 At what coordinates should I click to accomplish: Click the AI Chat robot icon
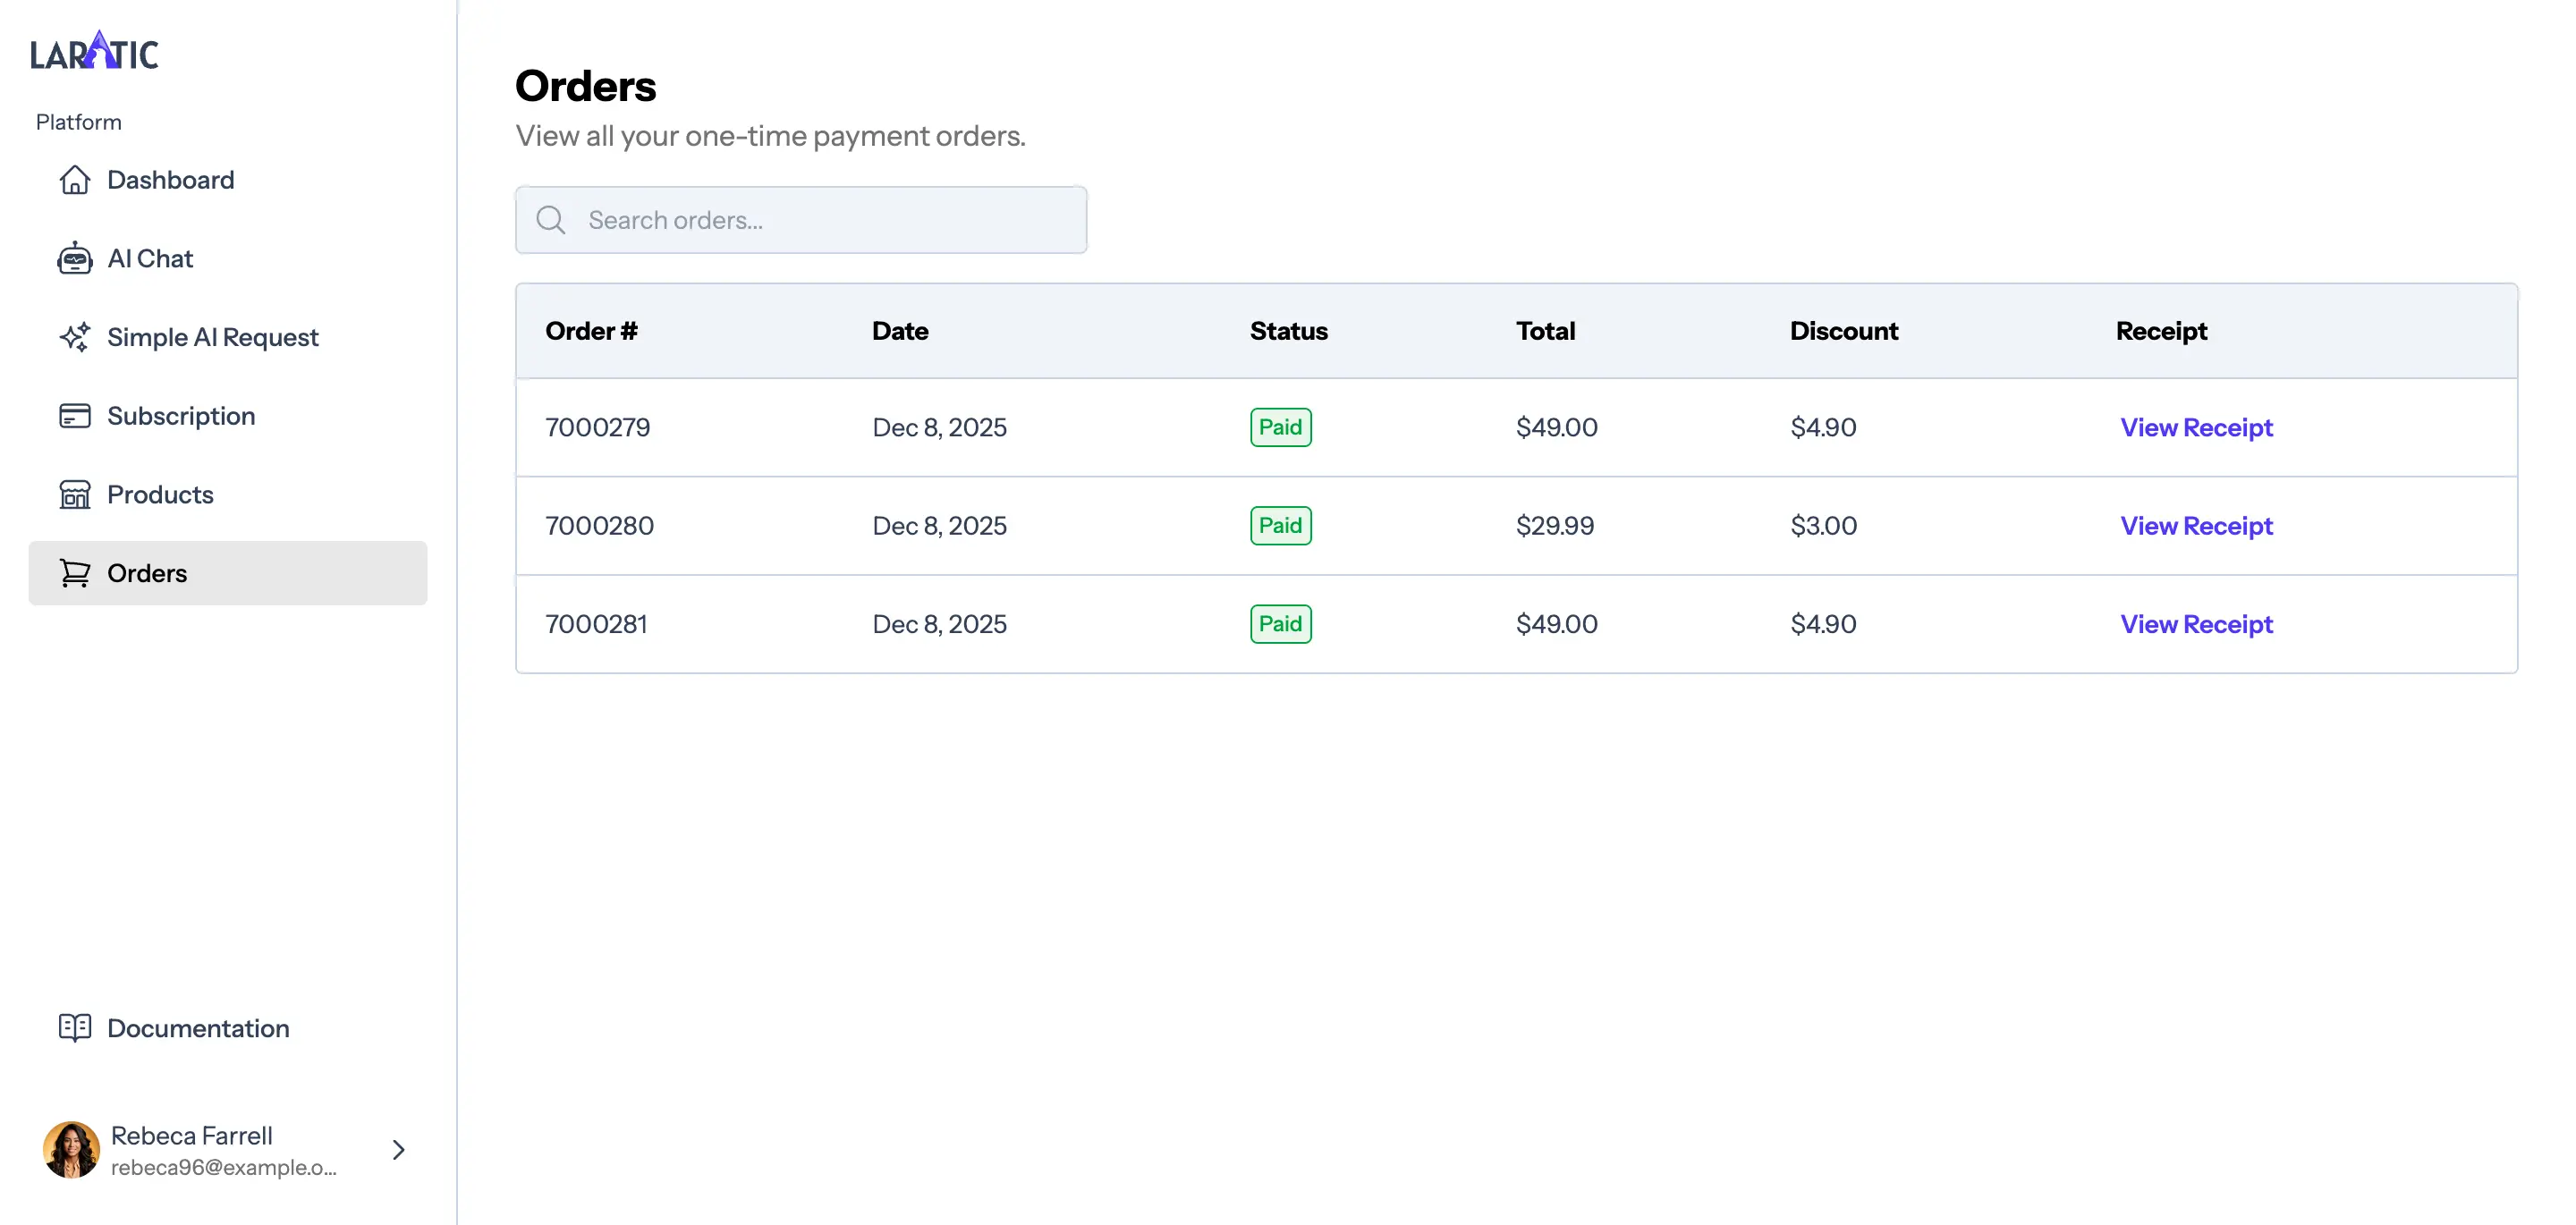click(x=75, y=258)
